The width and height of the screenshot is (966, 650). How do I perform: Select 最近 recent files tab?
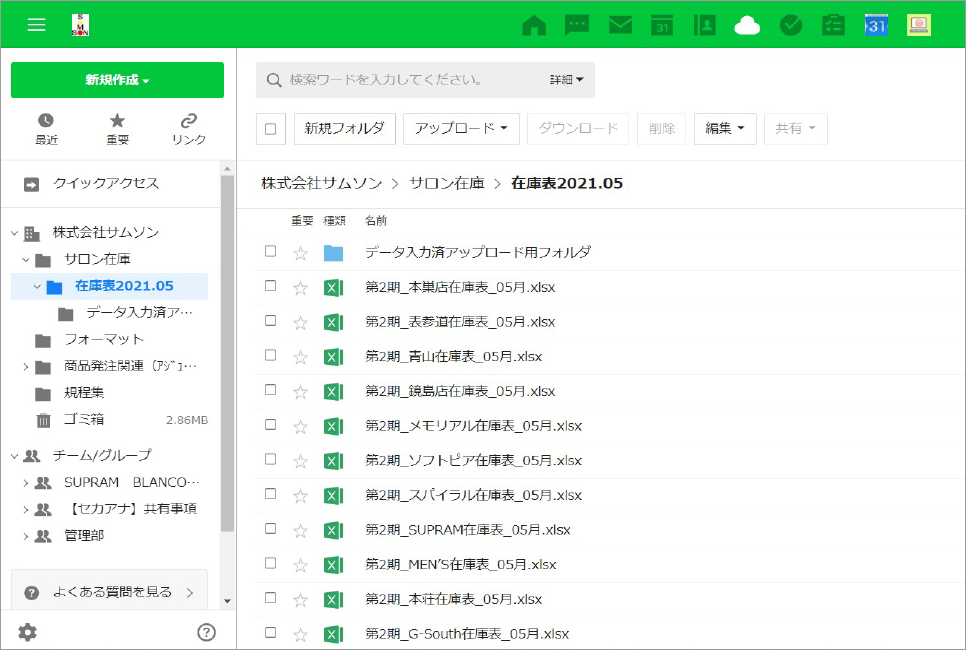click(46, 129)
